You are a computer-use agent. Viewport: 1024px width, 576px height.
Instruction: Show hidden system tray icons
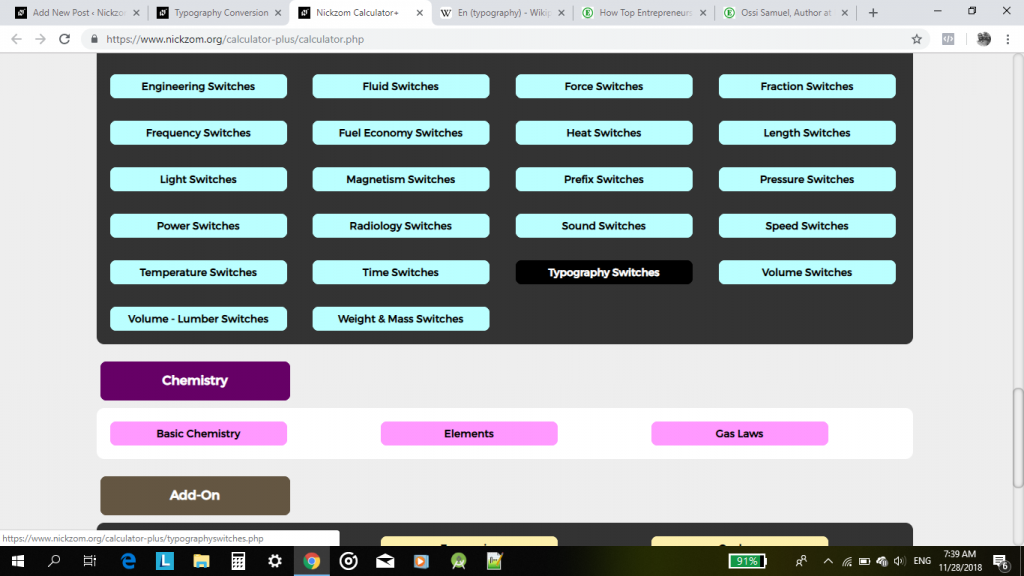point(828,561)
